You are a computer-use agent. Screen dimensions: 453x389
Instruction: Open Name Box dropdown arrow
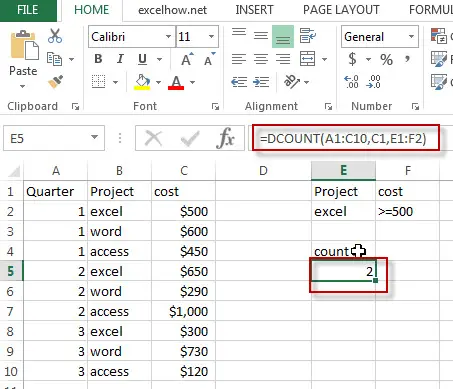tap(95, 137)
